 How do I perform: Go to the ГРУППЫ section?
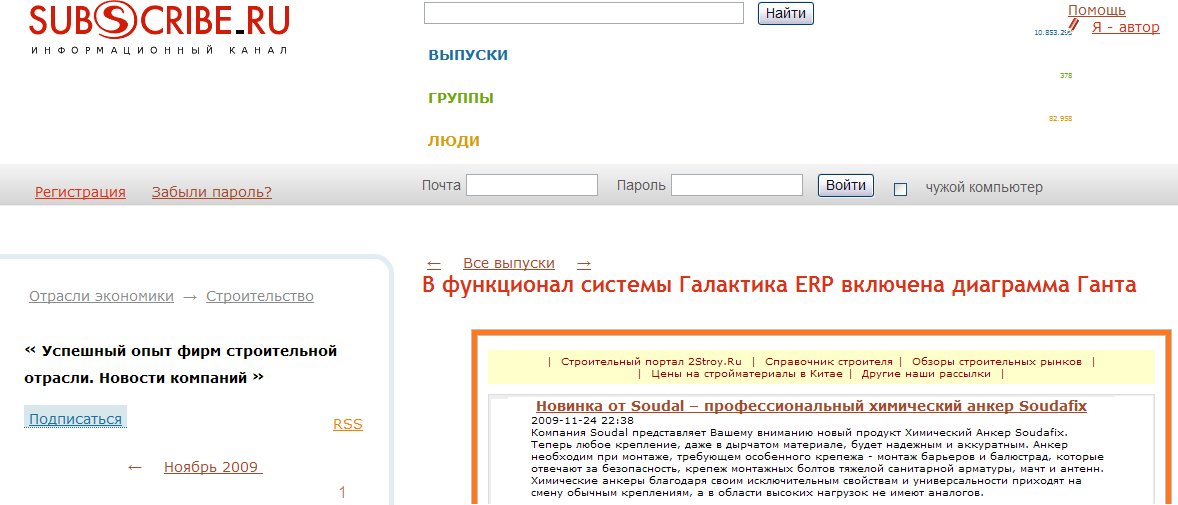461,98
